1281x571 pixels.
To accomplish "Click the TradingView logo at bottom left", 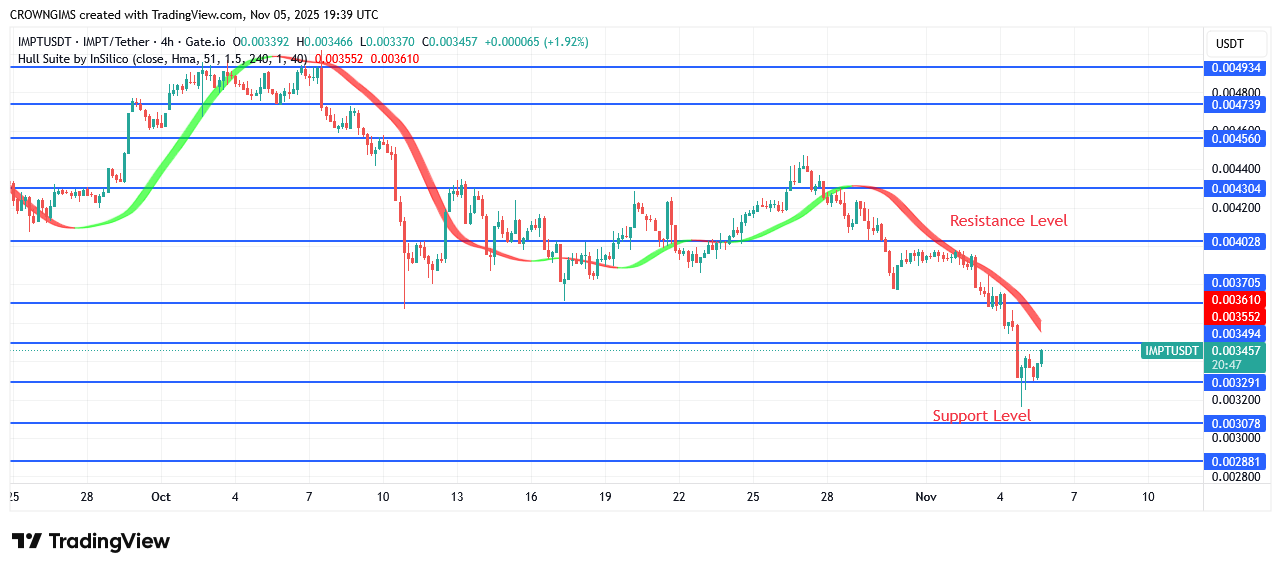I will [x=91, y=541].
